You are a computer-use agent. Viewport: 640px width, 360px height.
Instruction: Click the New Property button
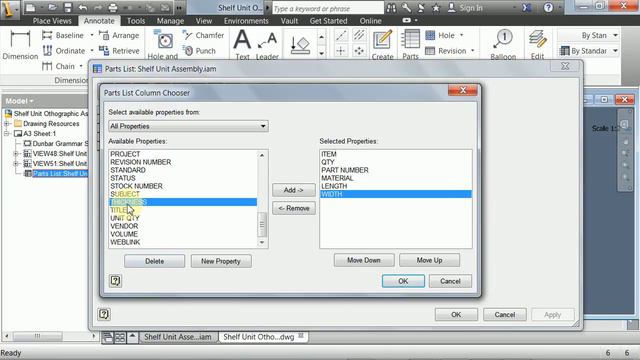[221, 261]
